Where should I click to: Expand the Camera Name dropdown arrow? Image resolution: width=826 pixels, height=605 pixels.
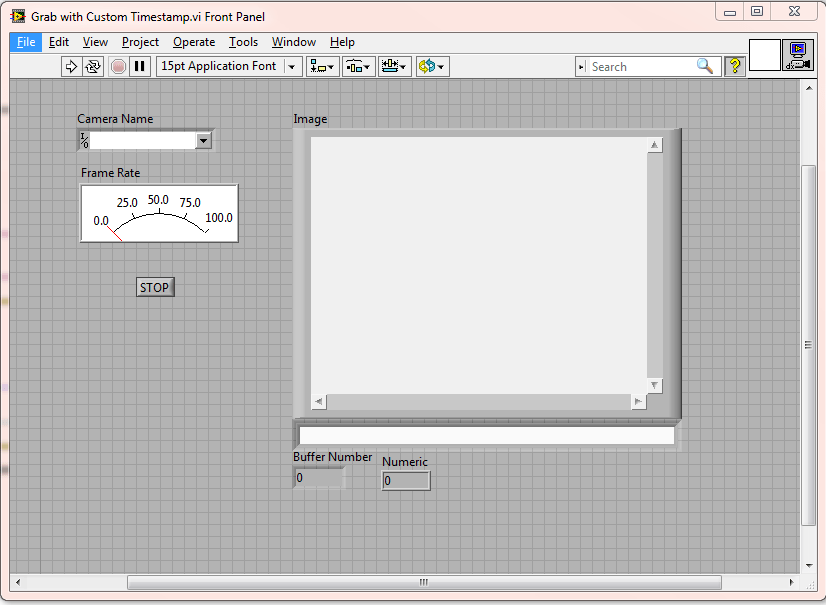pyautogui.click(x=203, y=141)
